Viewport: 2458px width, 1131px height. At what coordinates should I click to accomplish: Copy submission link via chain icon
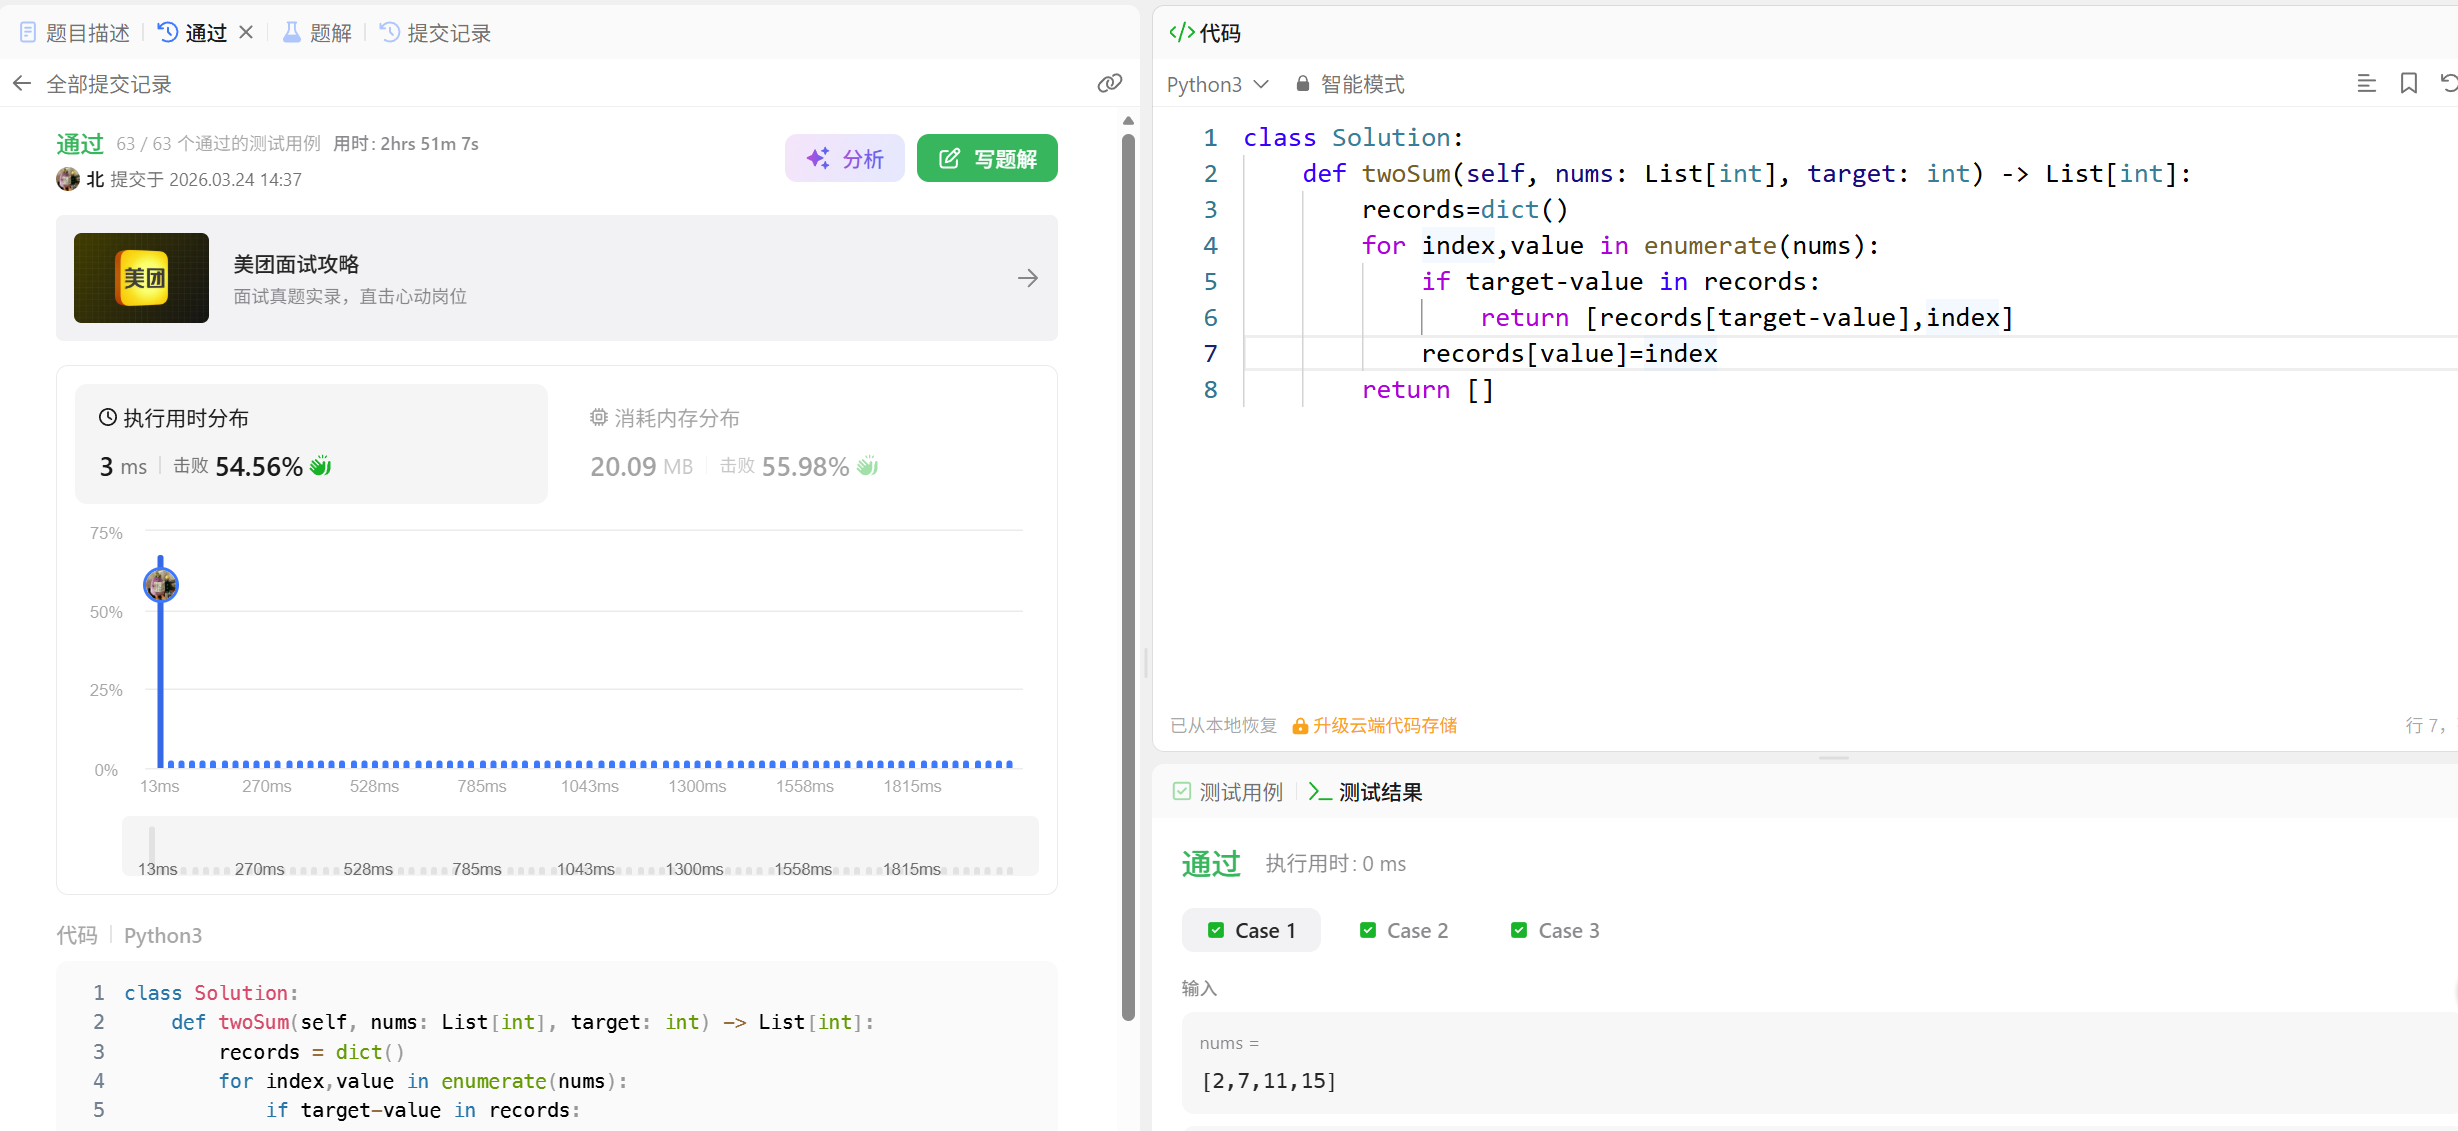point(1109,84)
